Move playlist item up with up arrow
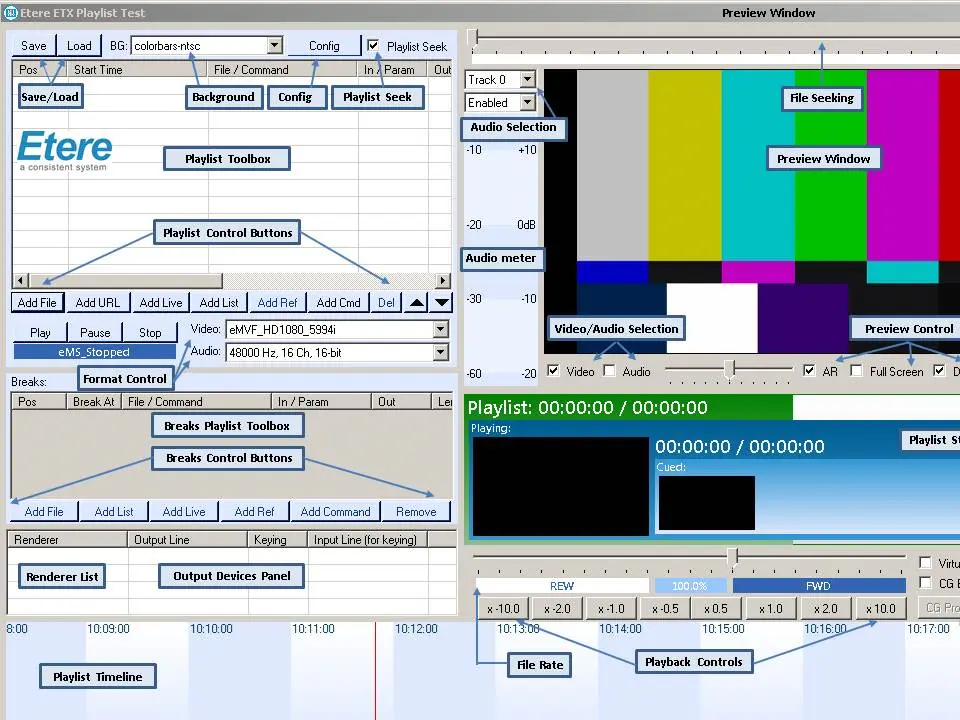This screenshot has height=720, width=960. pos(416,303)
